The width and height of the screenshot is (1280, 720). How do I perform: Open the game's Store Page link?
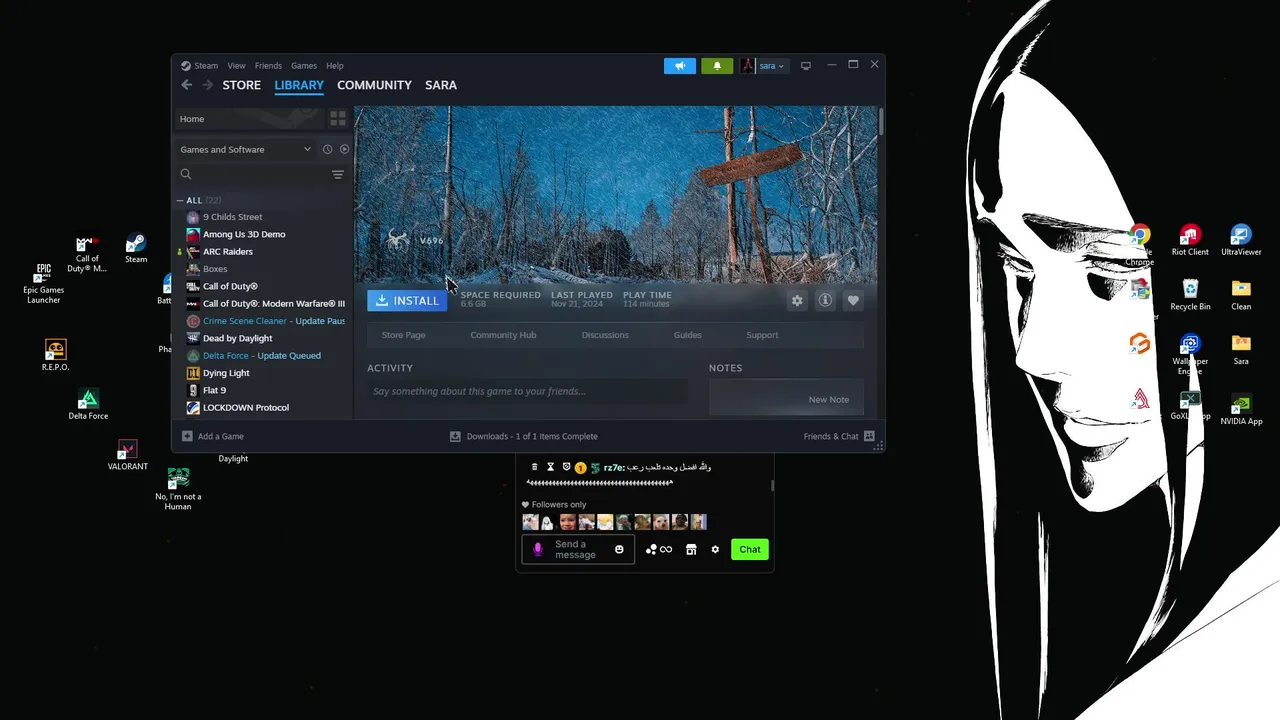coord(403,335)
